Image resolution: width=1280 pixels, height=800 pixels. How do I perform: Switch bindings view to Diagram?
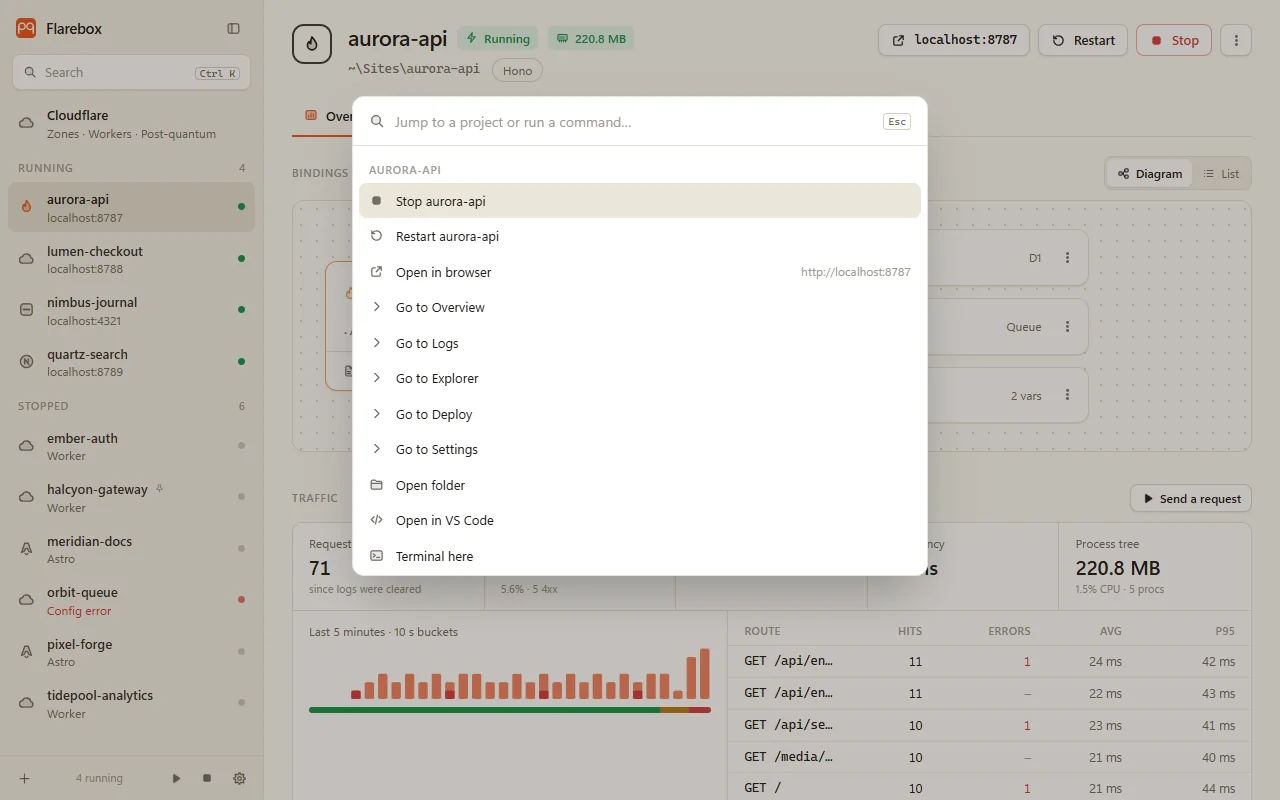pyautogui.click(x=1150, y=174)
